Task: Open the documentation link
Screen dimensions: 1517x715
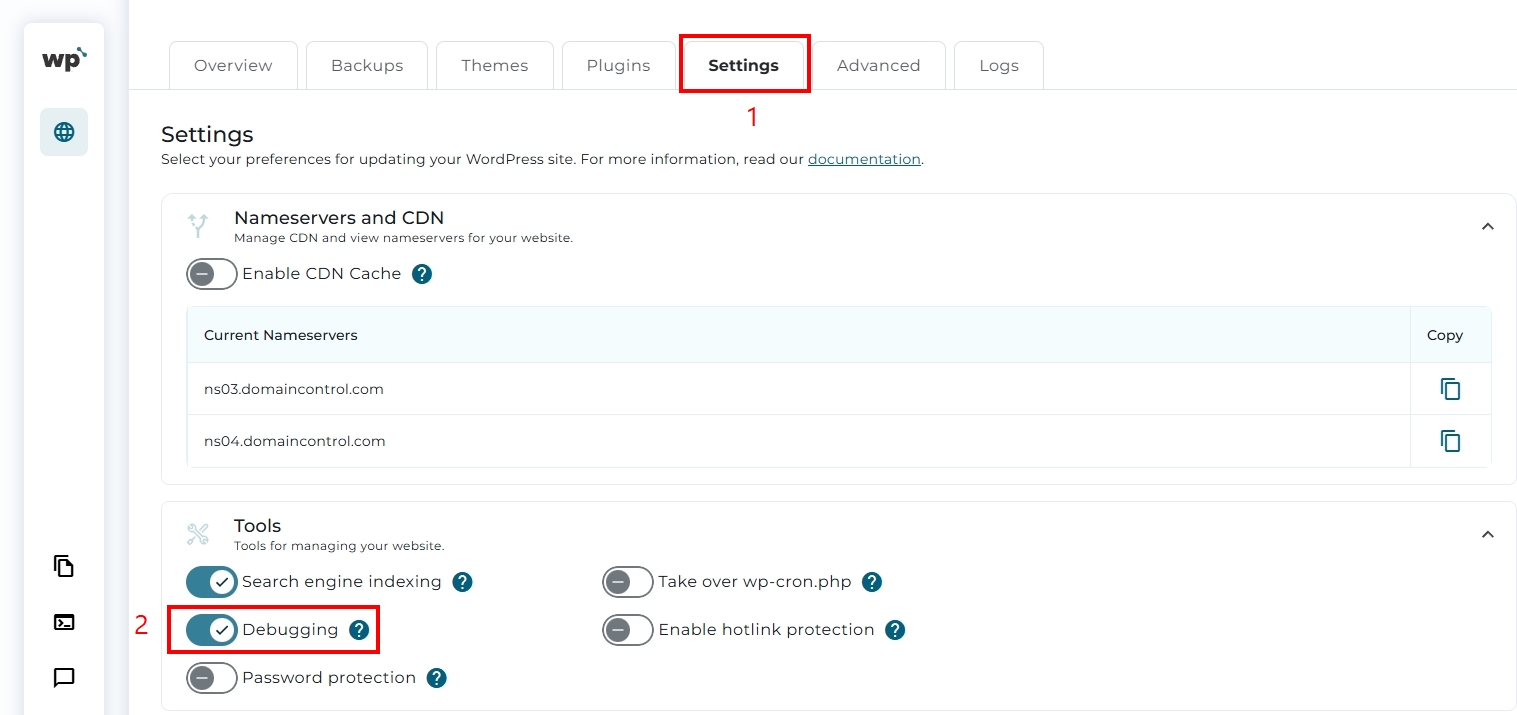Action: point(864,159)
